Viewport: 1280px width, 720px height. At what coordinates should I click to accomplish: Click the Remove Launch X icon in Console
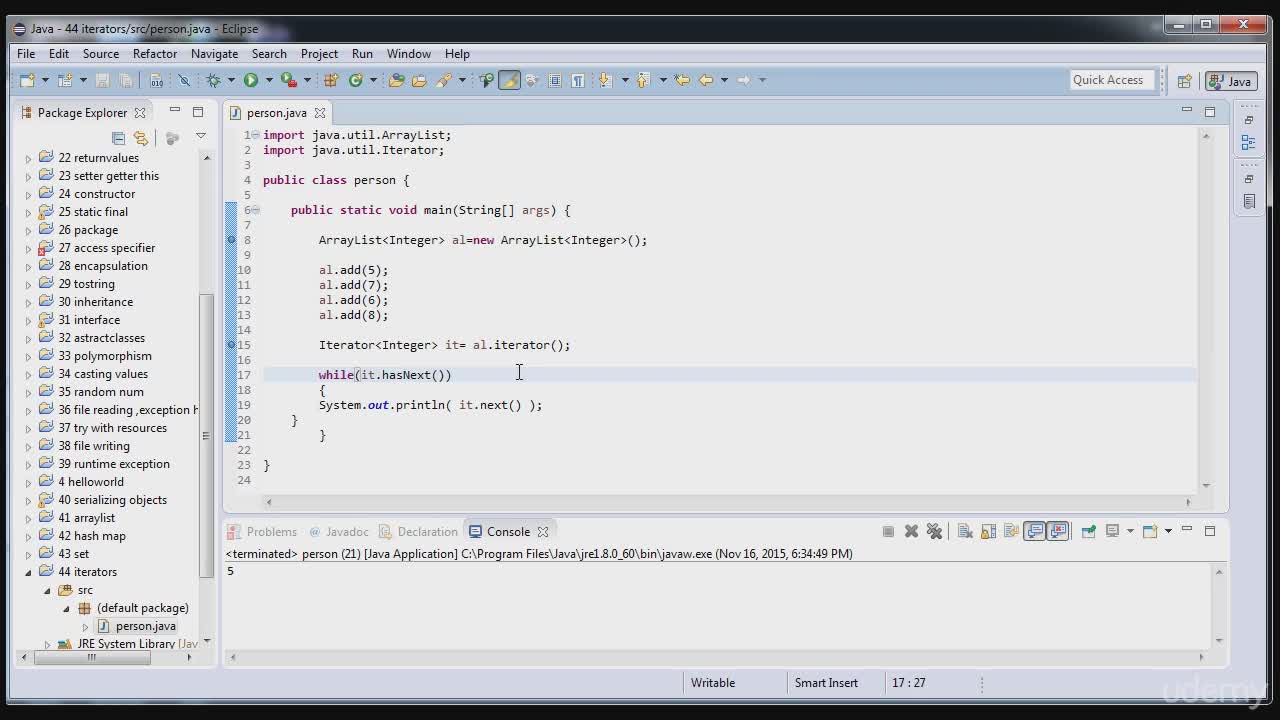911,532
